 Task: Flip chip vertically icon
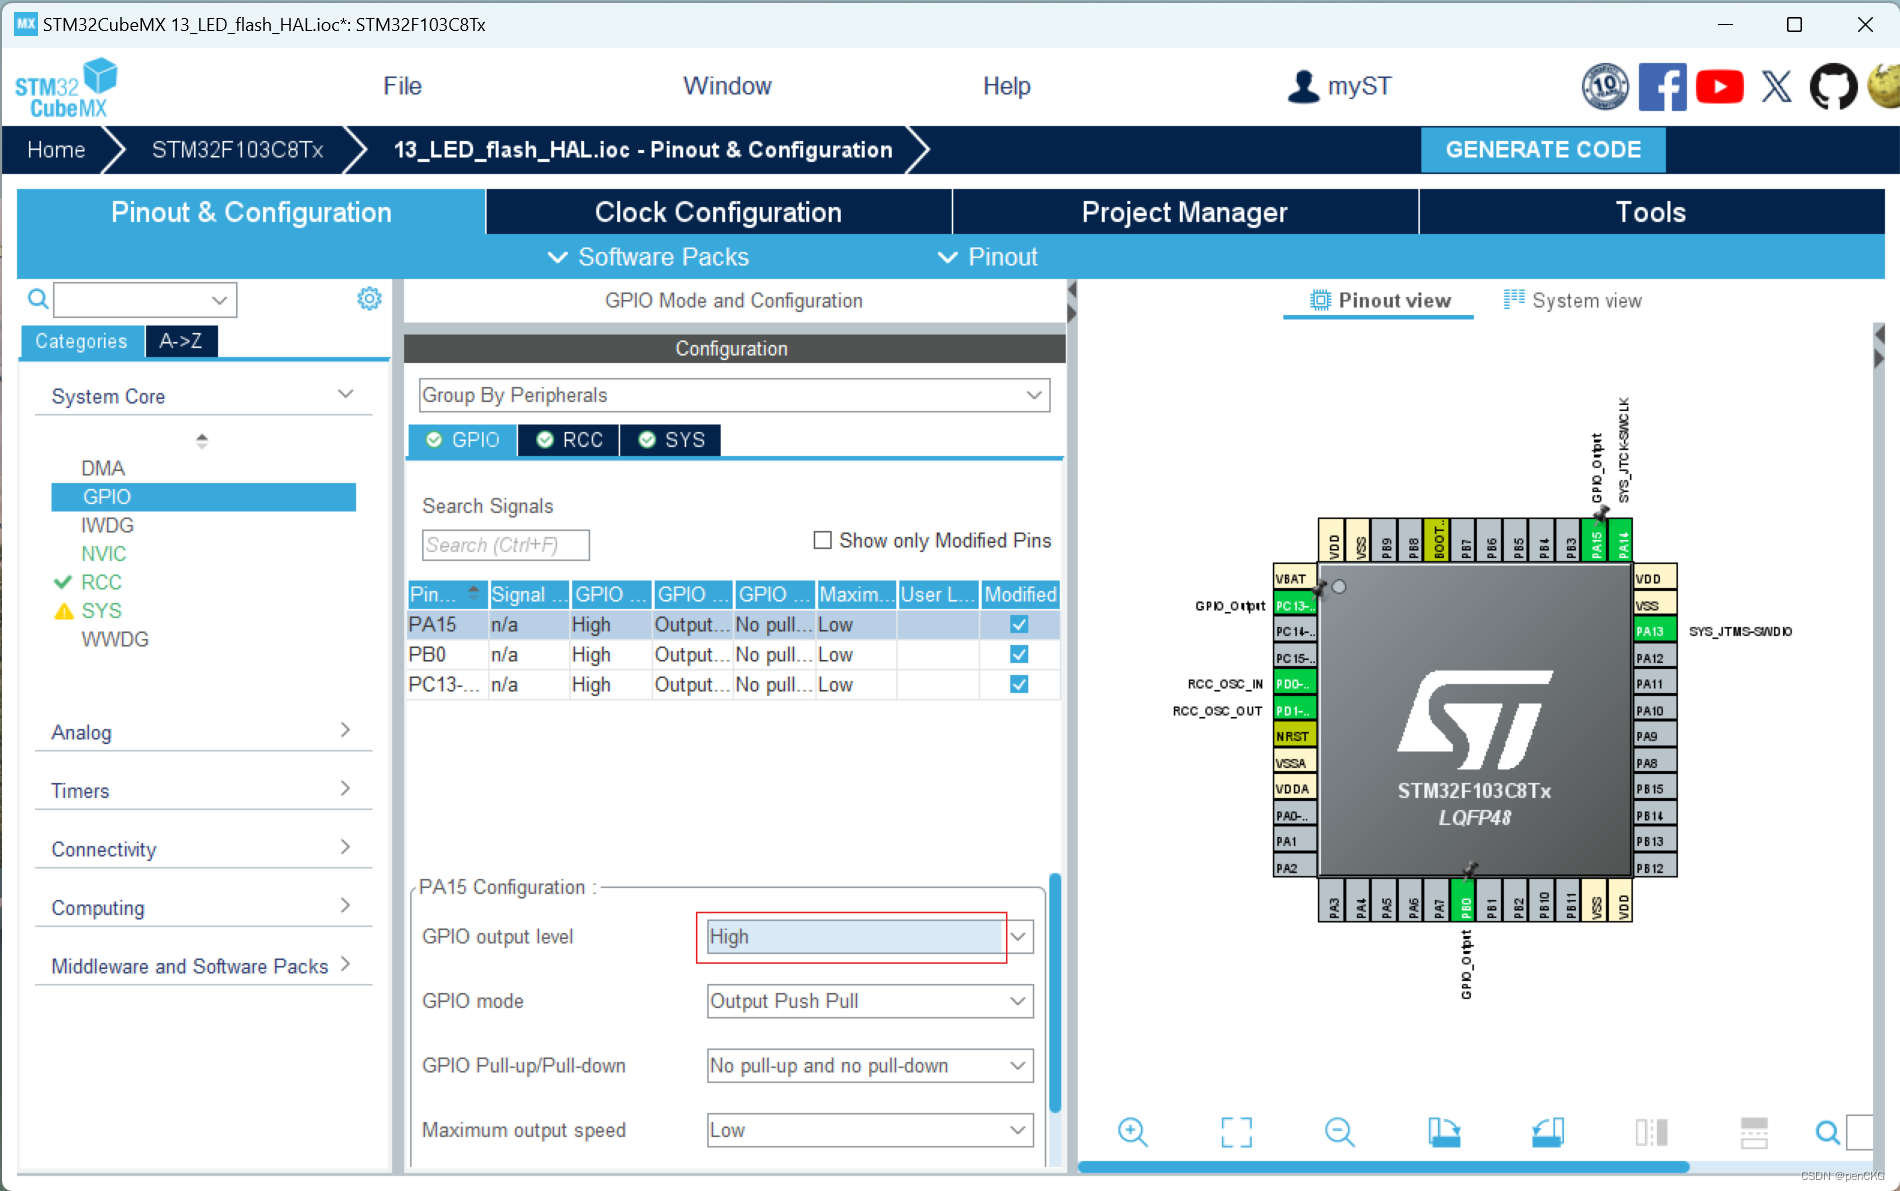click(x=1754, y=1132)
